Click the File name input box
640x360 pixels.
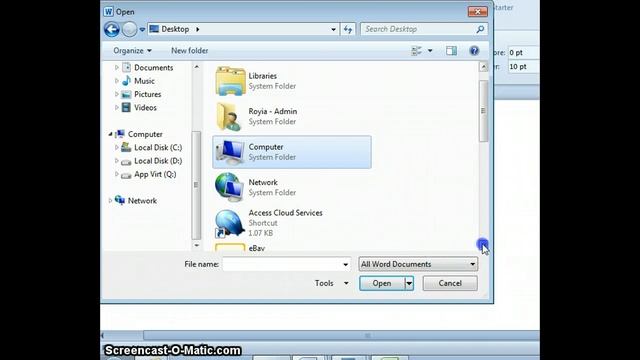(282, 264)
